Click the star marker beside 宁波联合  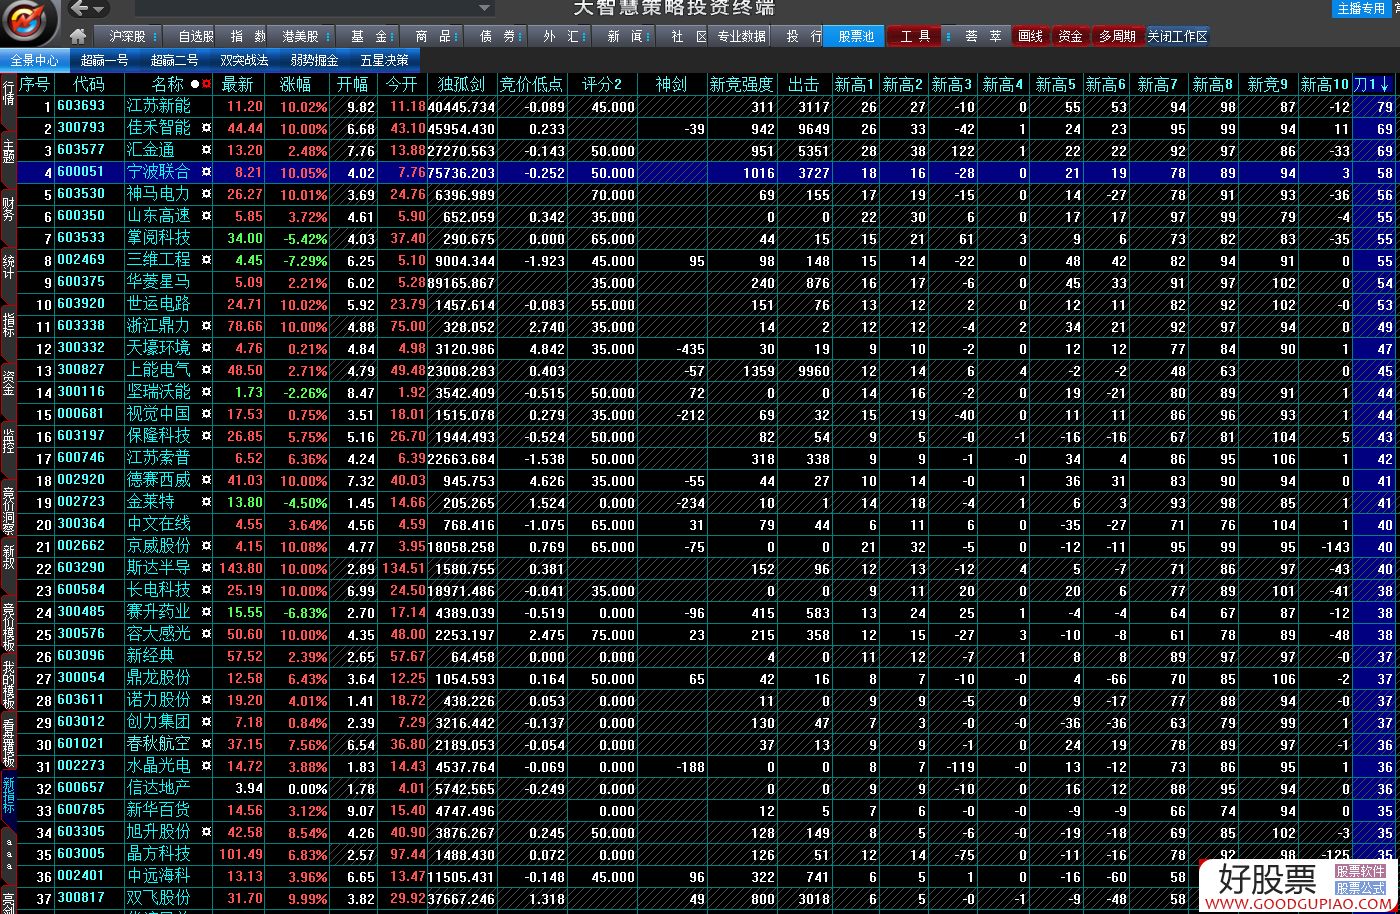[x=206, y=172]
